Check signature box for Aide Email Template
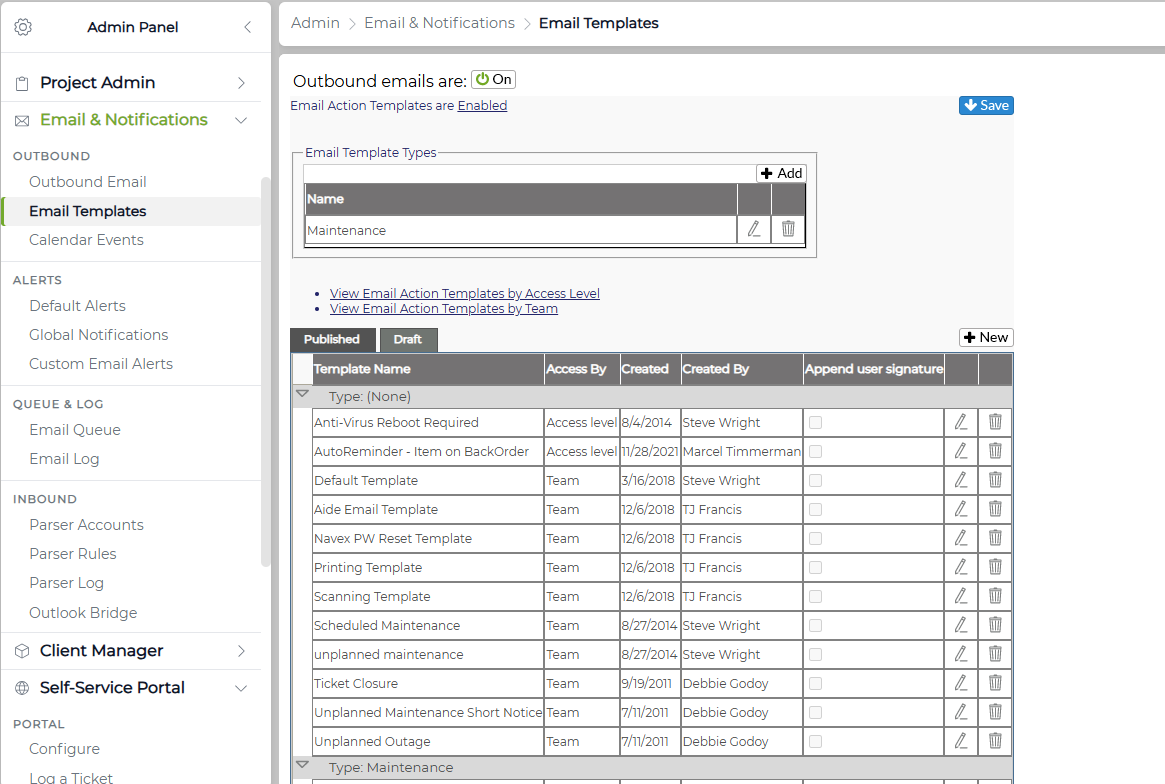The height and width of the screenshot is (784, 1165). click(815, 509)
